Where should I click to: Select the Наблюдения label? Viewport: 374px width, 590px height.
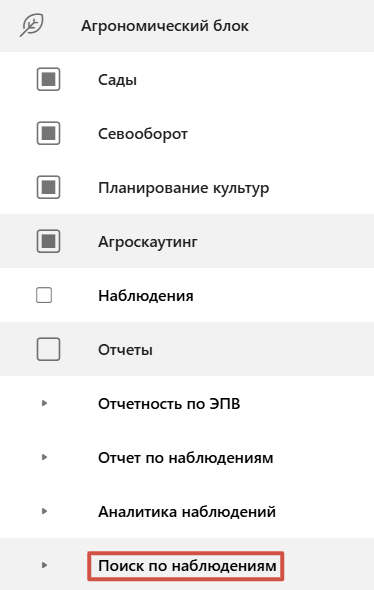click(146, 296)
